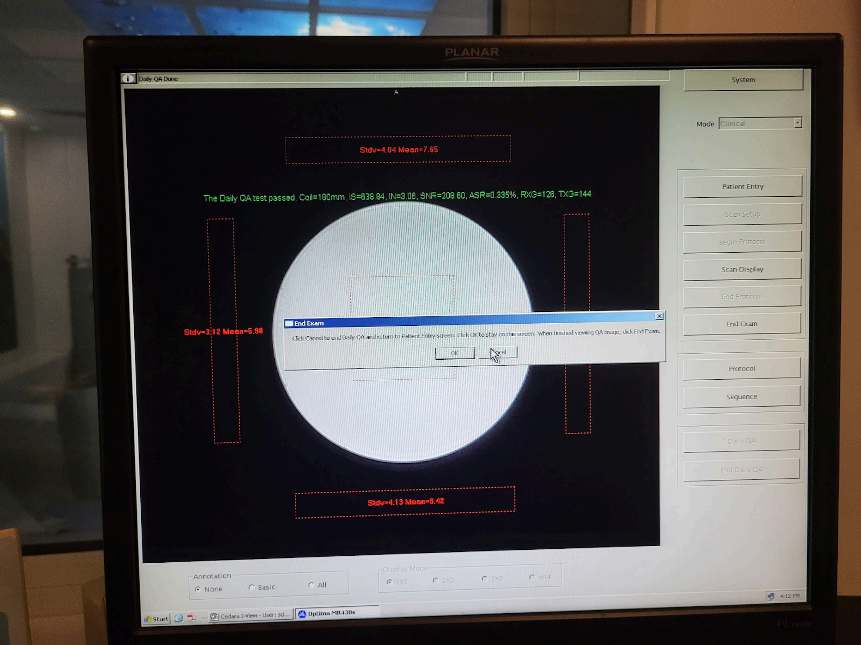
Task: Open the Protocol button
Action: [x=741, y=369]
